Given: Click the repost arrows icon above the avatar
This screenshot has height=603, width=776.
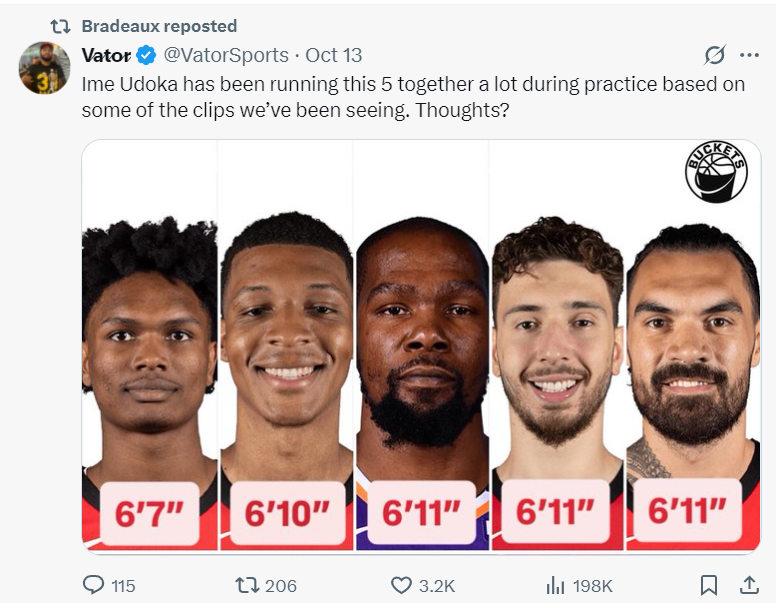Looking at the screenshot, I should [60, 26].
